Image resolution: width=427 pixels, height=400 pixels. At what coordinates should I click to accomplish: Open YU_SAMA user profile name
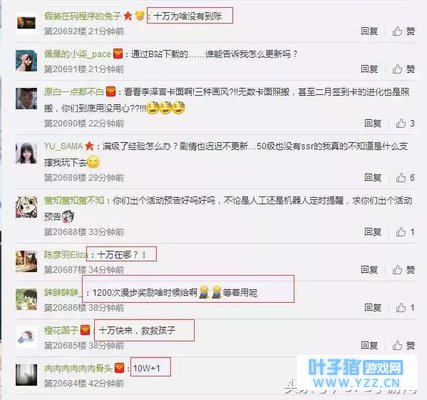63,146
